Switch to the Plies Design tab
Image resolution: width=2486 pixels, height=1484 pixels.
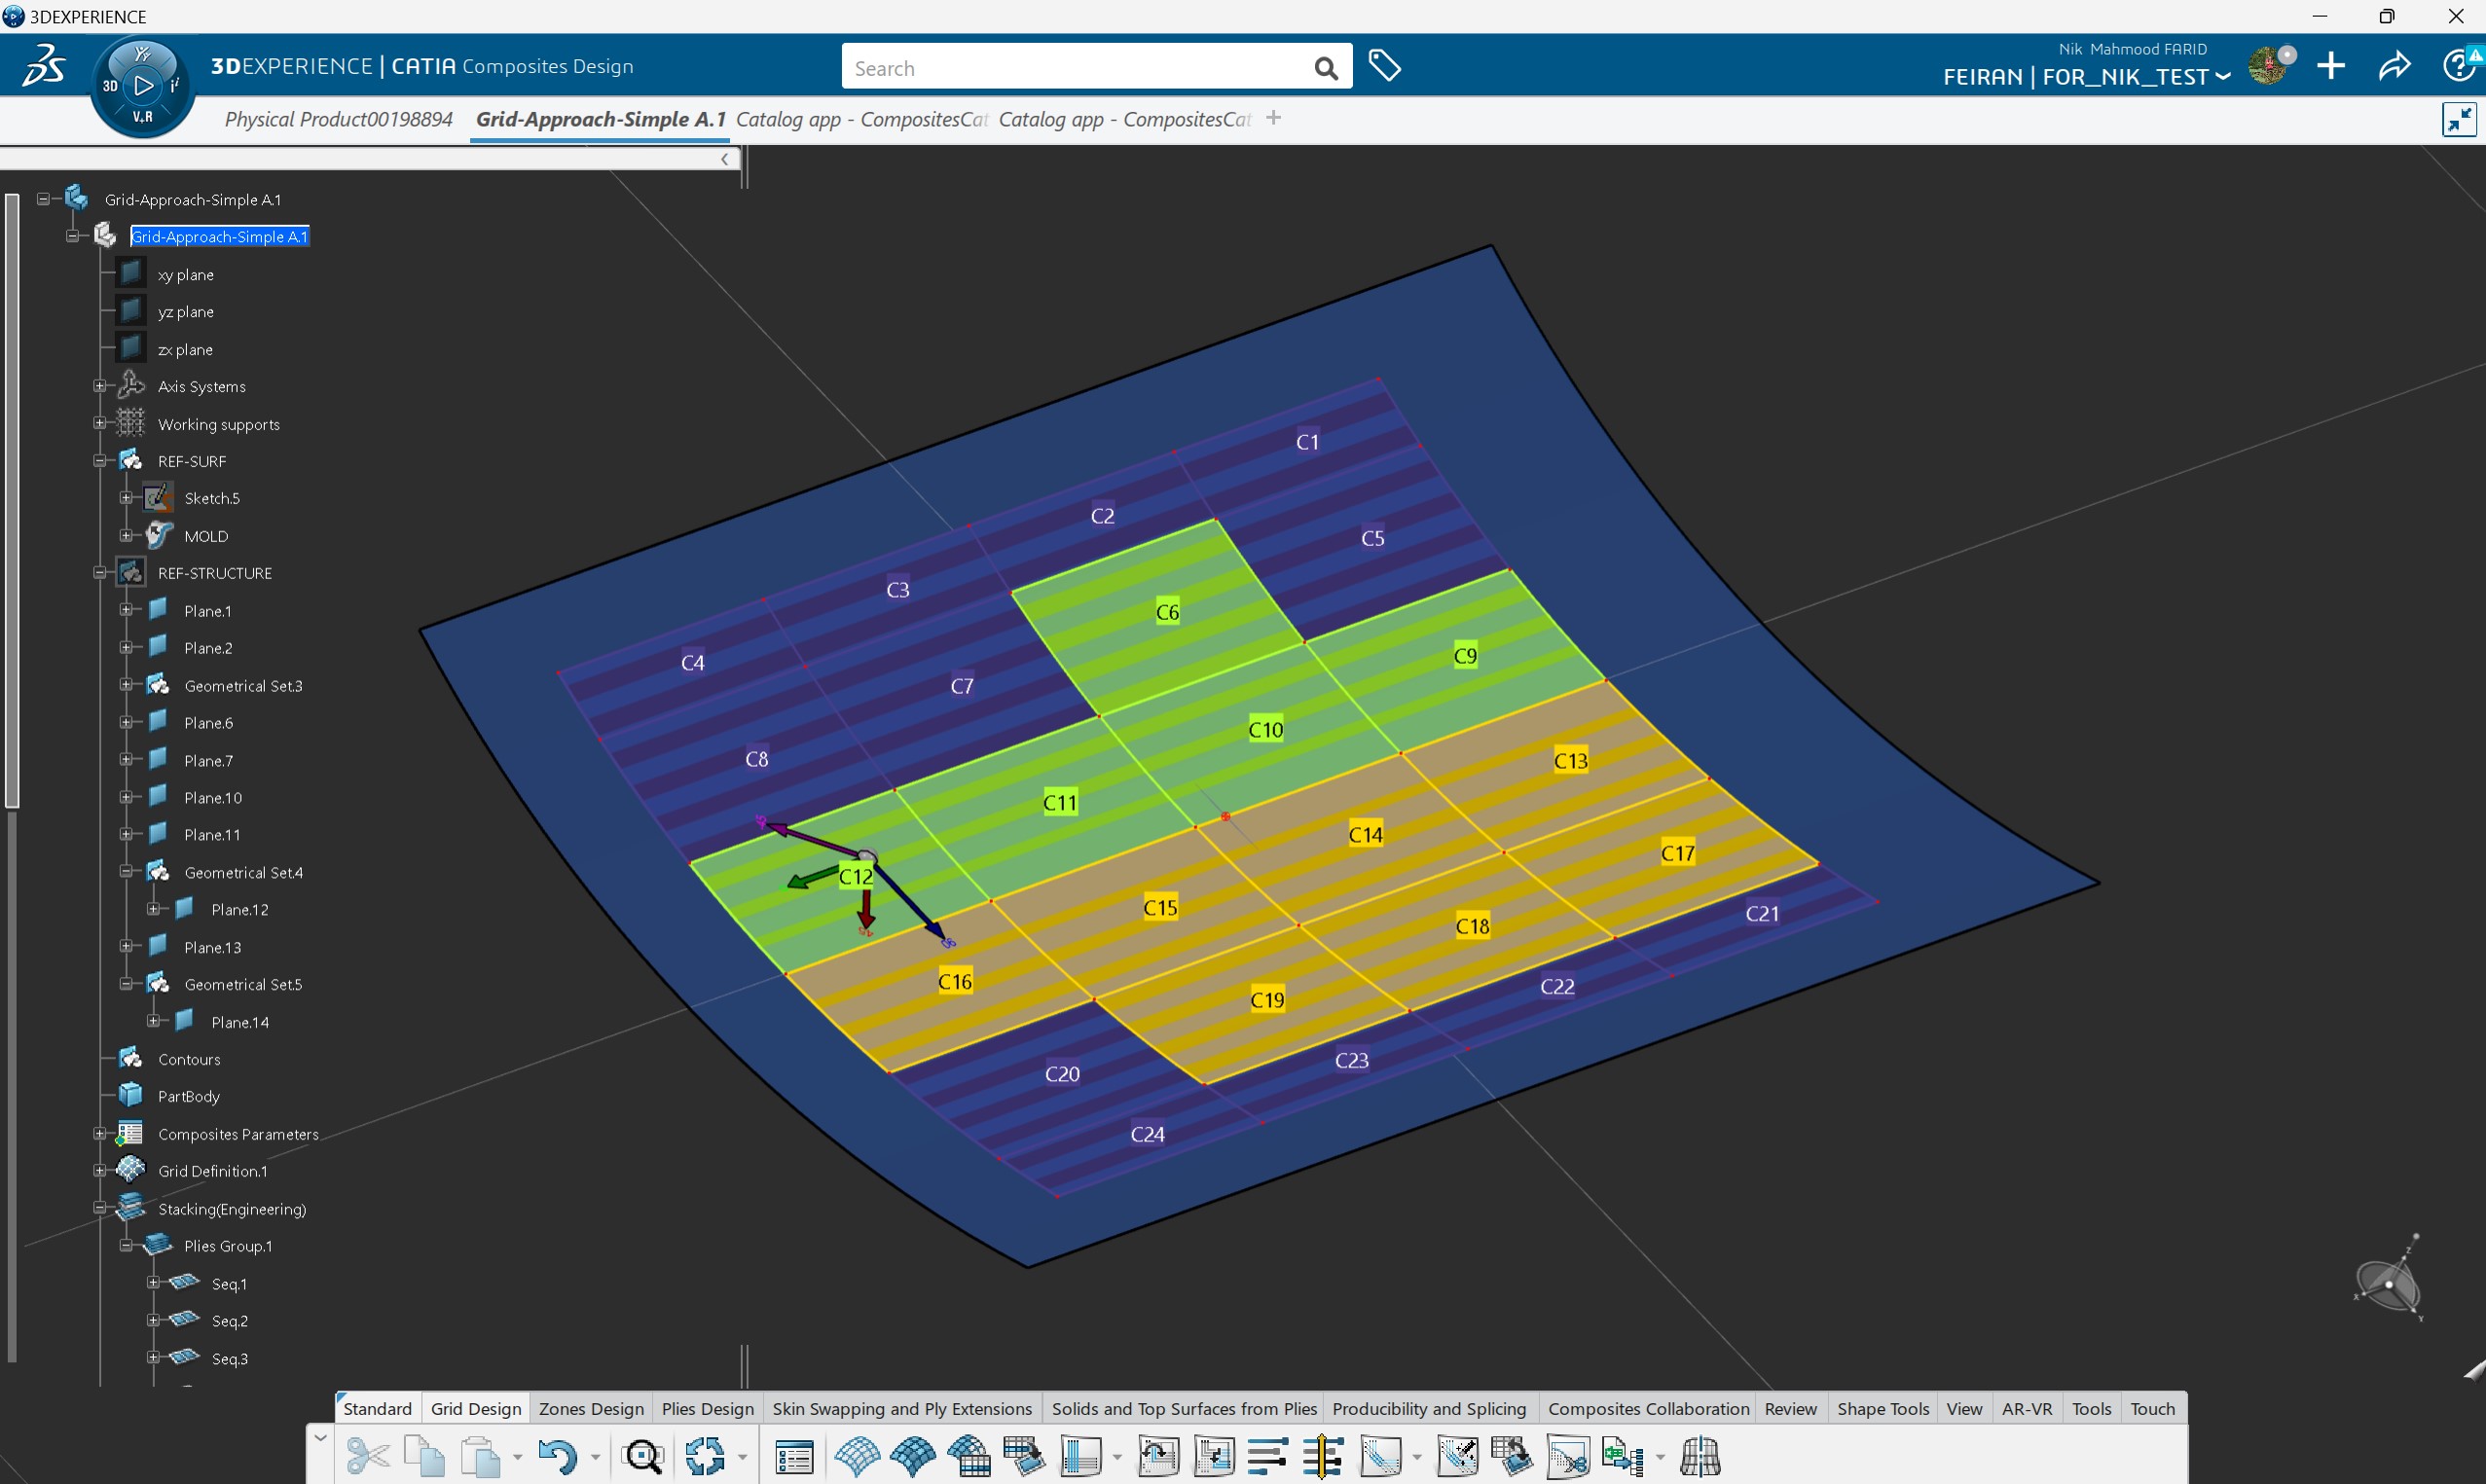coord(708,1408)
